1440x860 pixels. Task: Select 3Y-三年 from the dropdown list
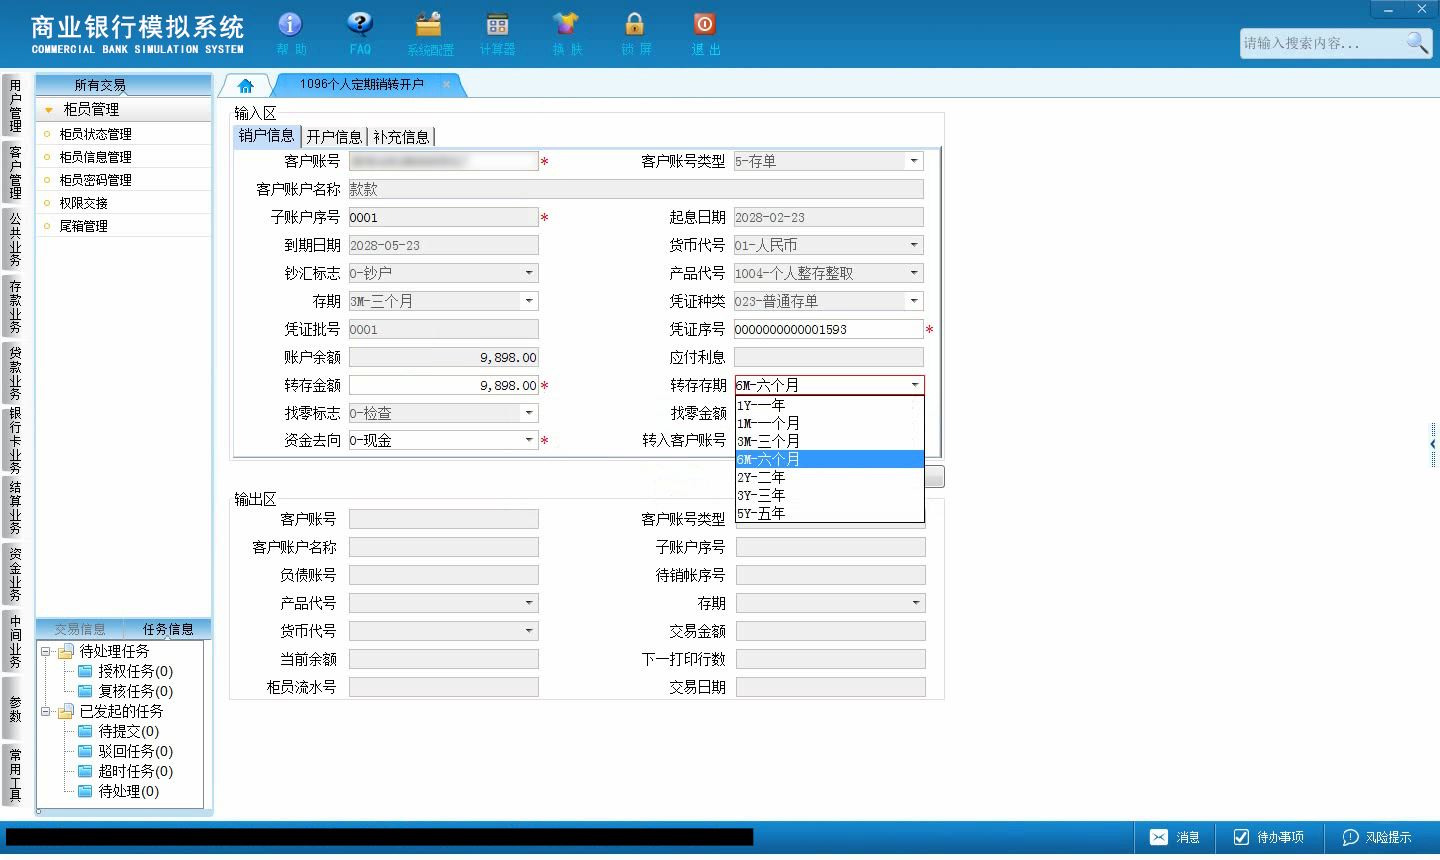pyautogui.click(x=828, y=495)
